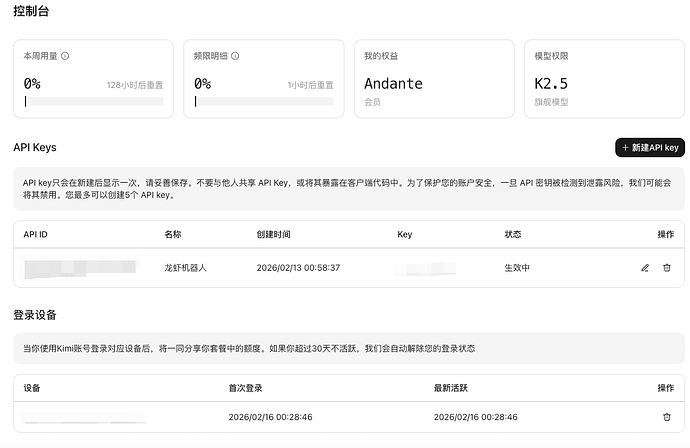This screenshot has width=690, height=448.
Task: Select creation time 2026/02/13 00:58:37
Action: 298,268
